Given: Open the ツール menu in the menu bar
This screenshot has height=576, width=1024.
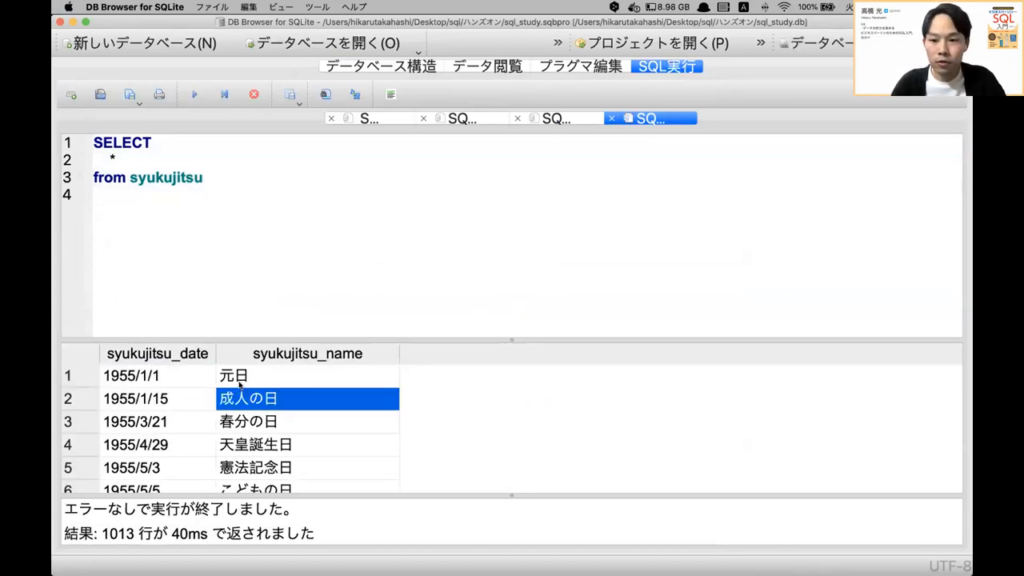Looking at the screenshot, I should pyautogui.click(x=317, y=7).
